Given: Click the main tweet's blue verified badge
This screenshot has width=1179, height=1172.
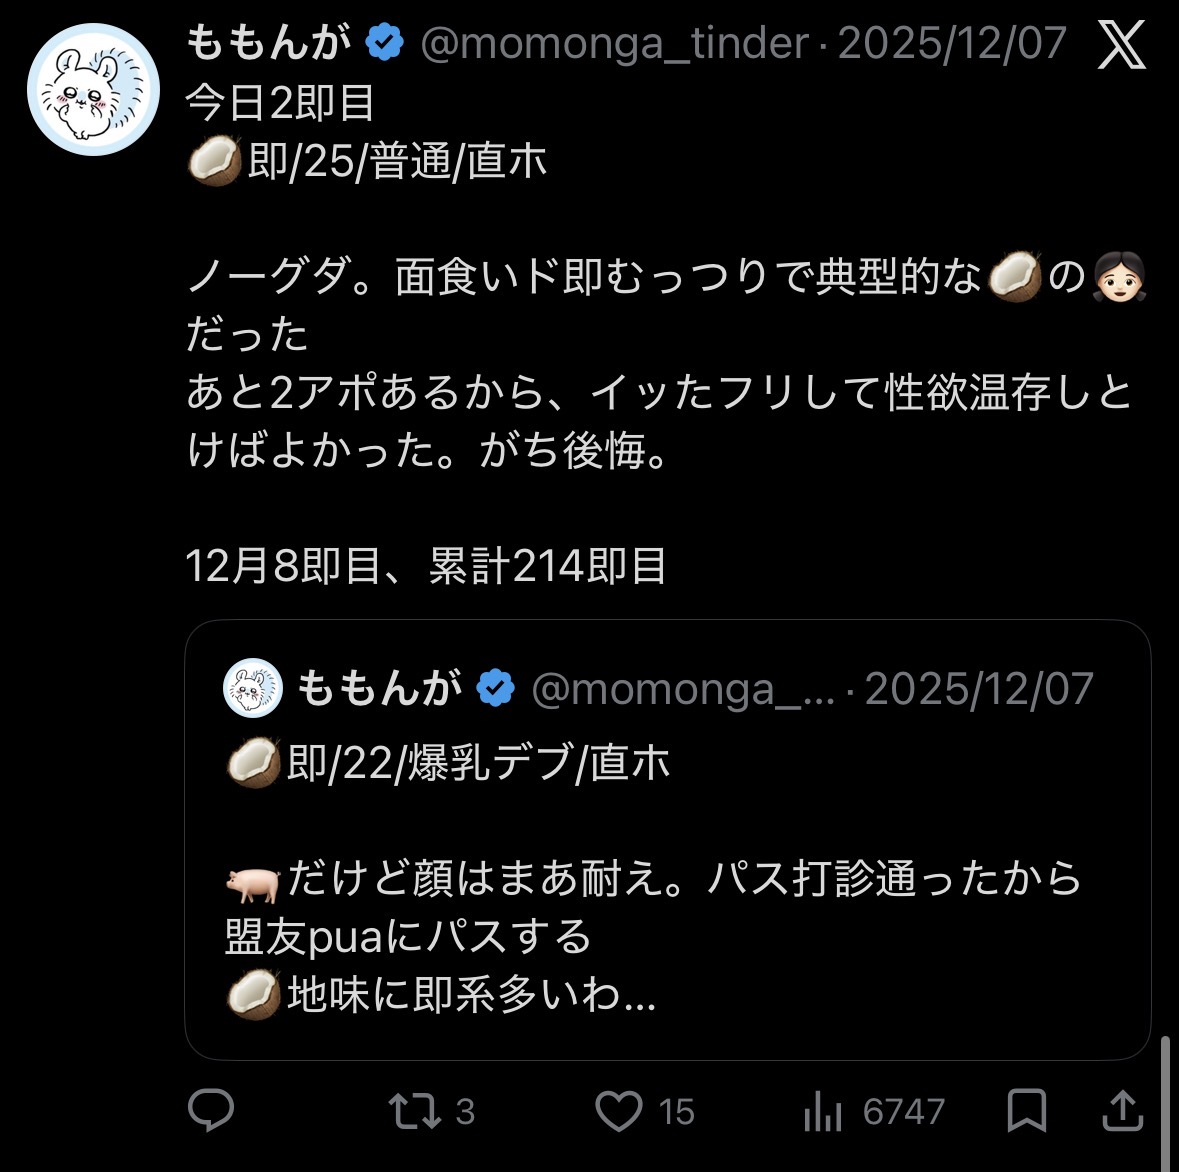Looking at the screenshot, I should 384,43.
